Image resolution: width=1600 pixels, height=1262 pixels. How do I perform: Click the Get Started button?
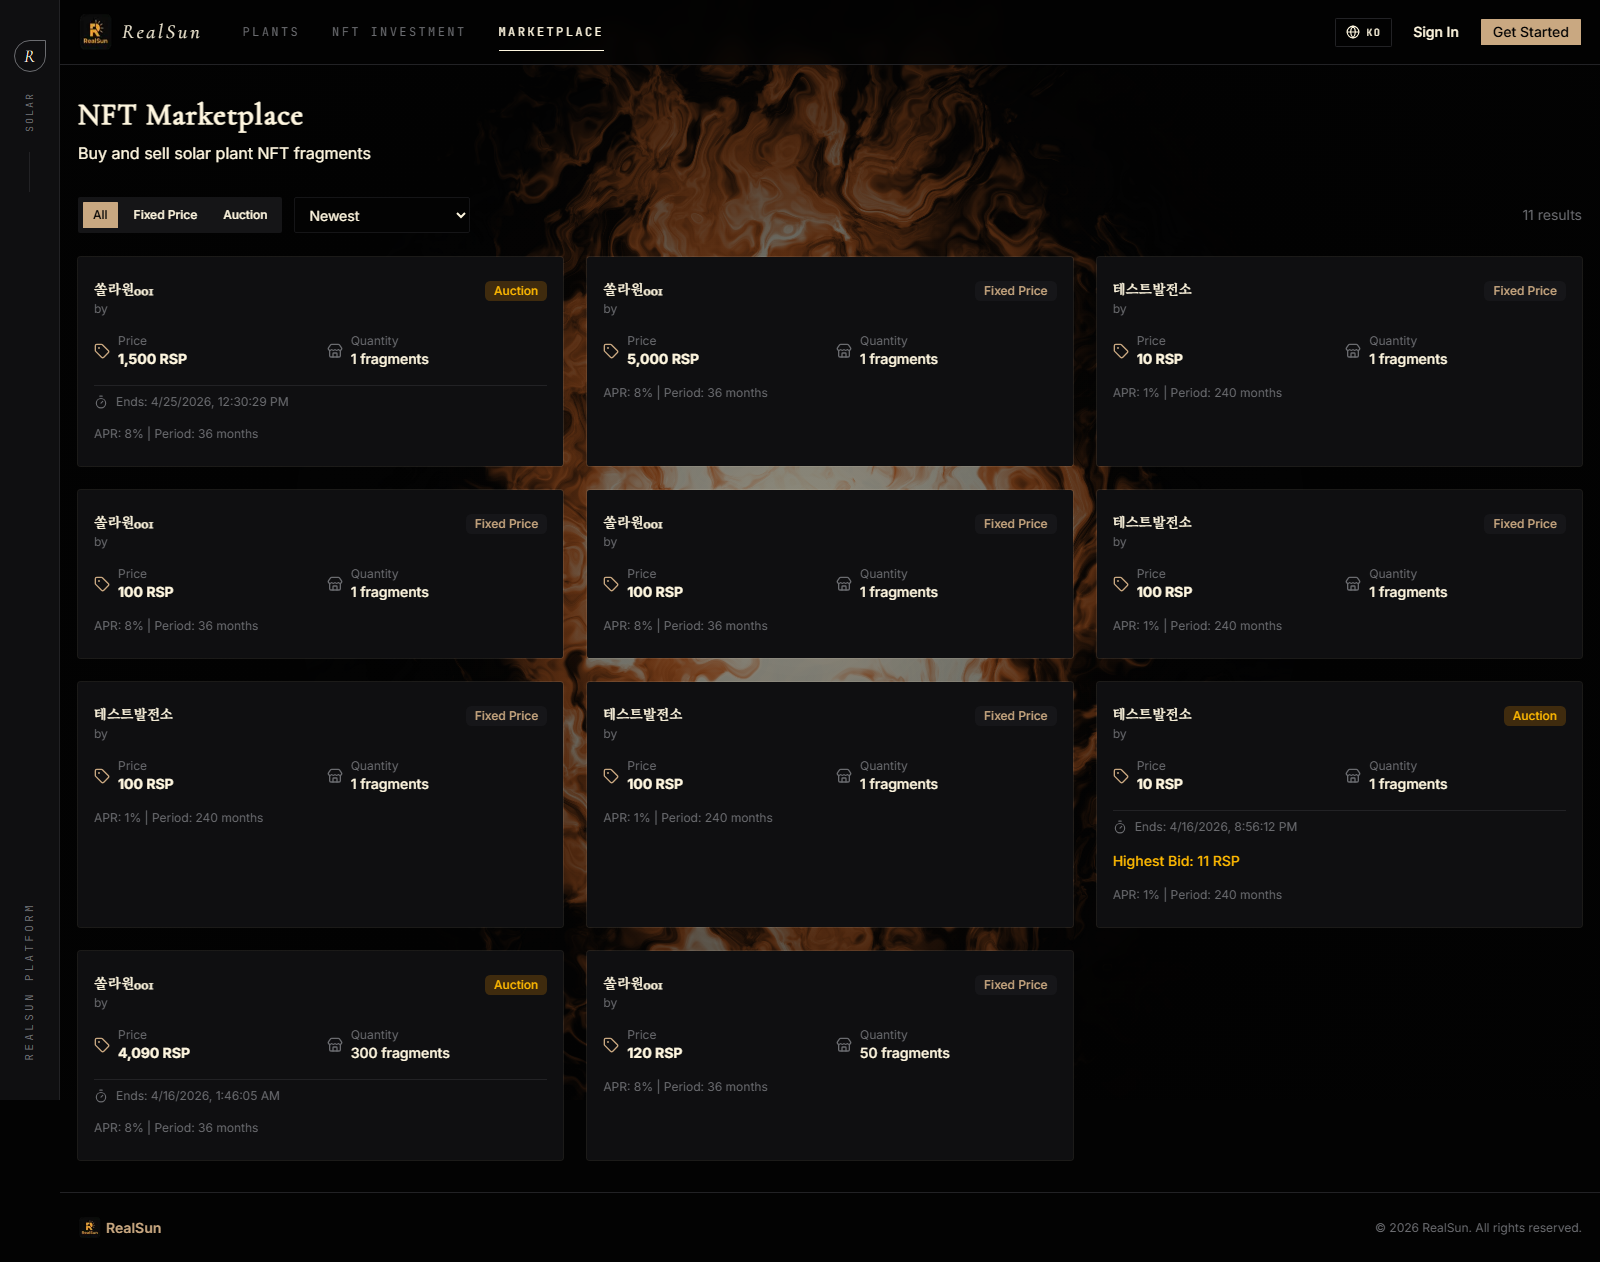tap(1531, 32)
